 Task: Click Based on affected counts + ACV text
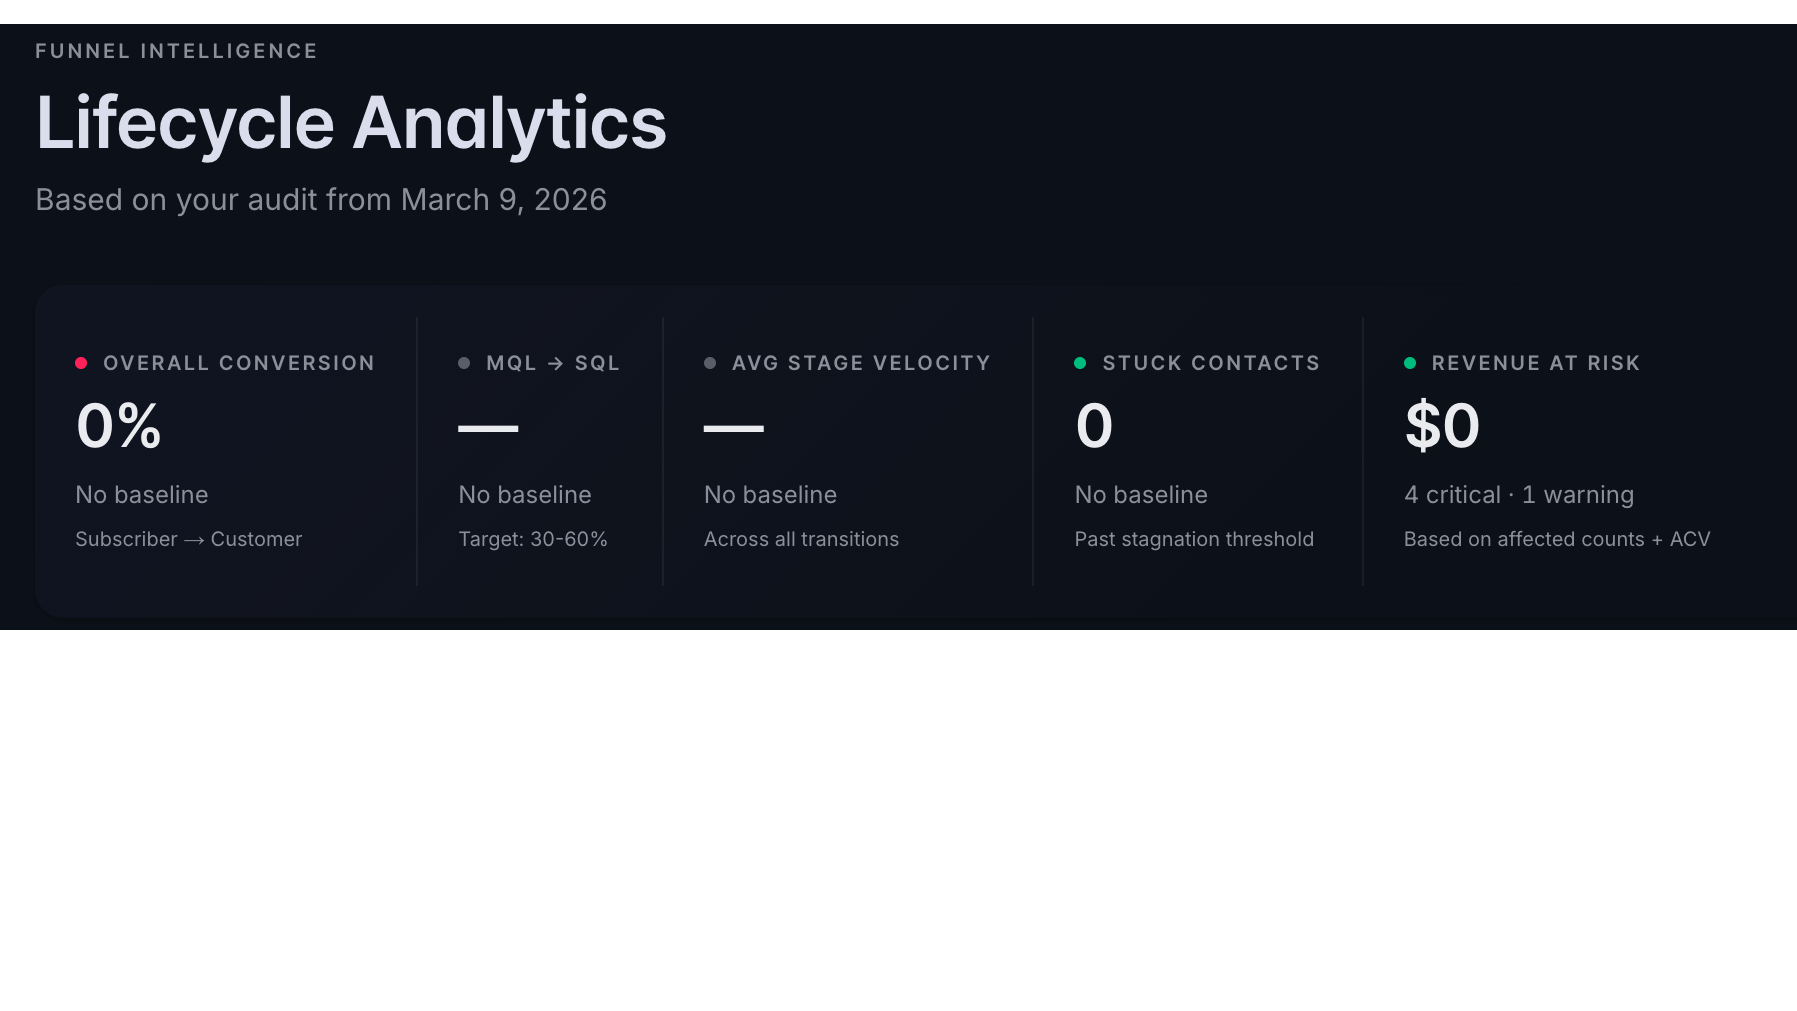pos(1557,539)
